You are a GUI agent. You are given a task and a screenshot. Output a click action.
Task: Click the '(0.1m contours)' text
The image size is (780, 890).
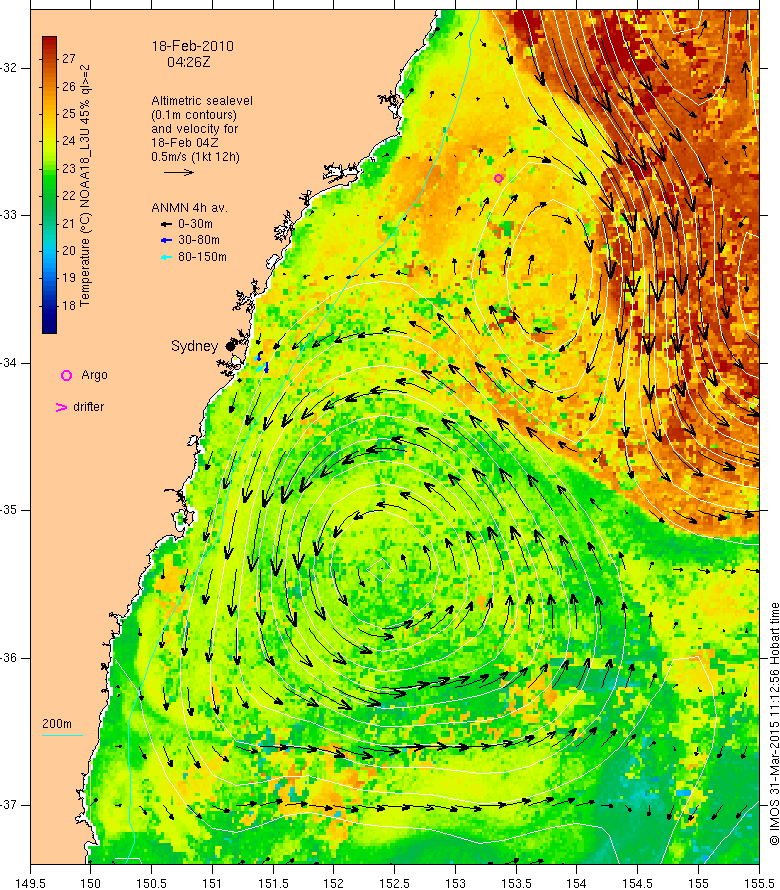194,115
